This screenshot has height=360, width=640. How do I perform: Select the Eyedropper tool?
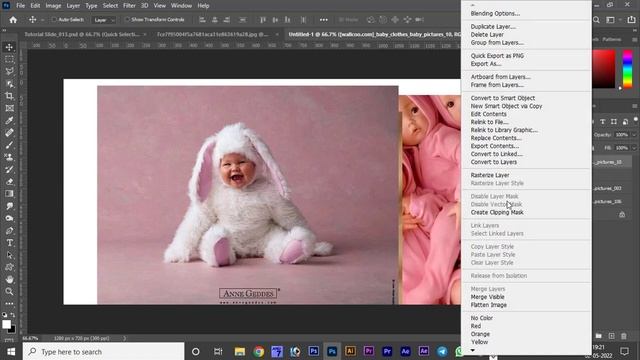tap(9, 120)
